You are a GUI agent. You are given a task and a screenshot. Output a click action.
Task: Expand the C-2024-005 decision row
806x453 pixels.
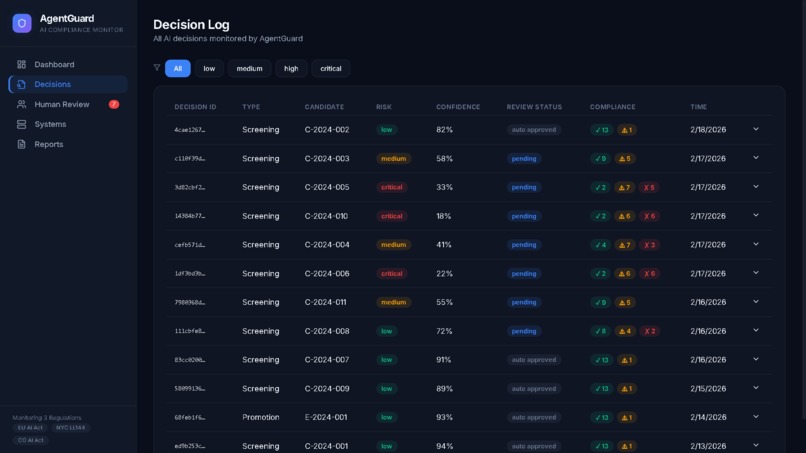[x=756, y=187]
